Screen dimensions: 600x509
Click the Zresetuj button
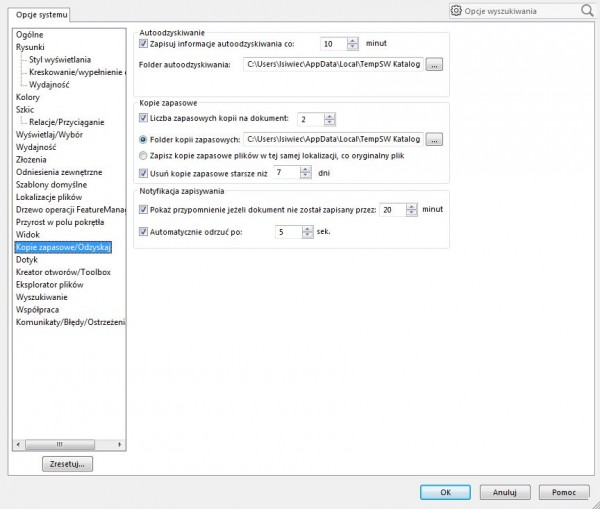tap(68, 464)
